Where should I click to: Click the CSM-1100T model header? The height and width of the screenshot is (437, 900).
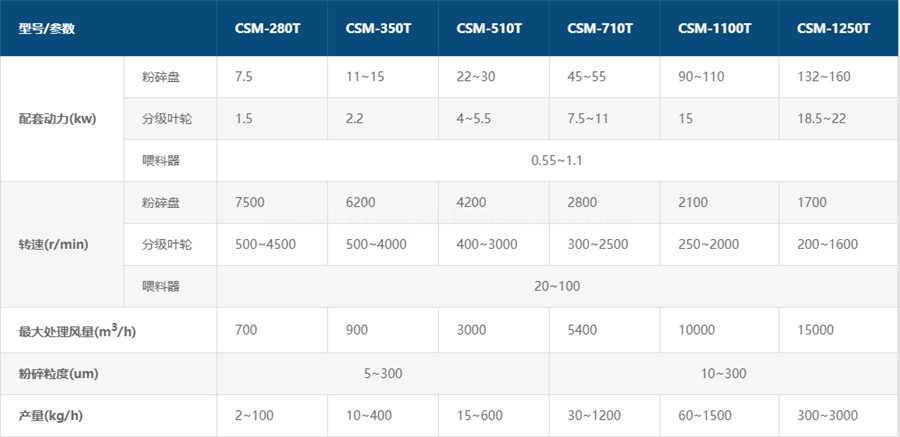tap(714, 28)
